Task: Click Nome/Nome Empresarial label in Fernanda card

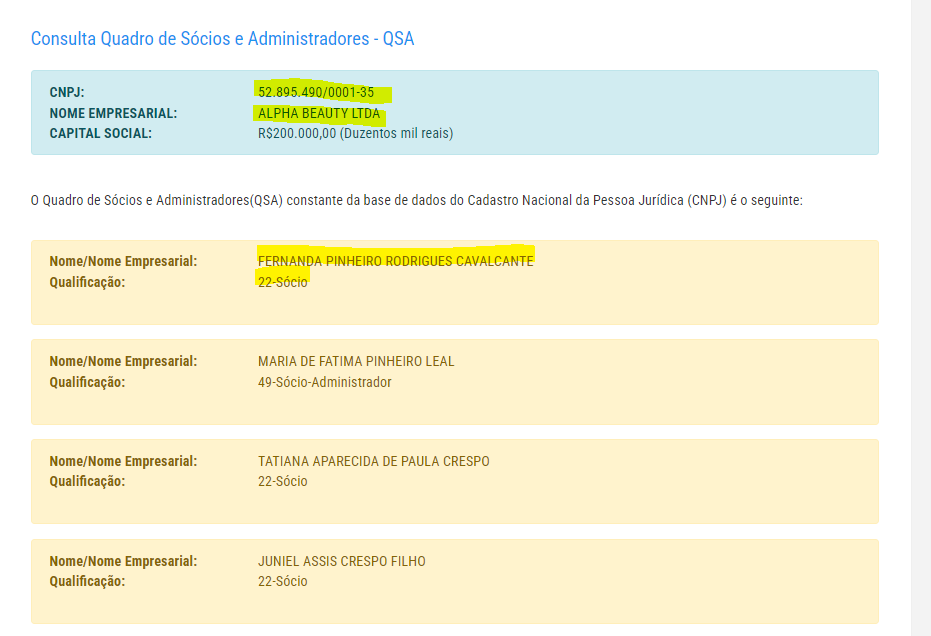Action: pyautogui.click(x=123, y=261)
